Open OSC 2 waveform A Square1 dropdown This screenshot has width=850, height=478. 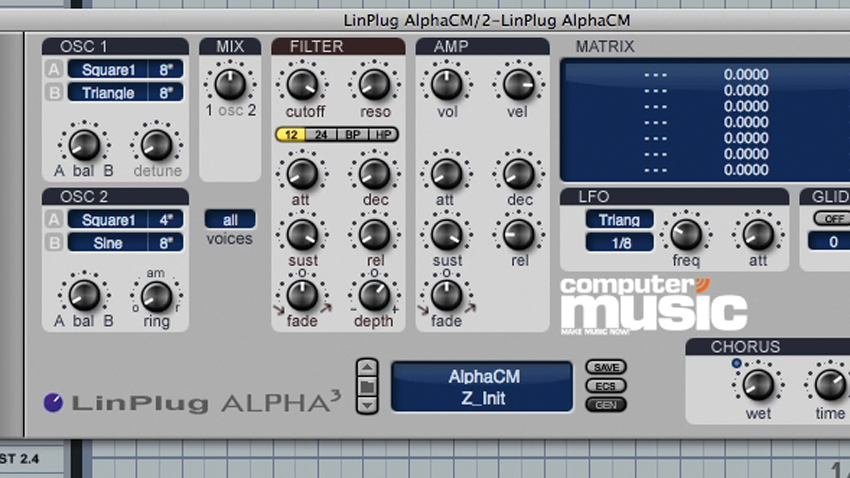point(108,219)
